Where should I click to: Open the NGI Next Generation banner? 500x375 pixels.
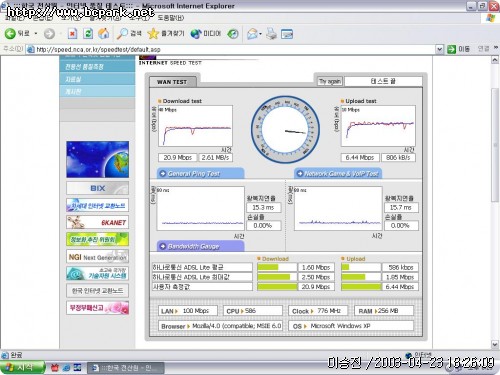pyautogui.click(x=97, y=257)
